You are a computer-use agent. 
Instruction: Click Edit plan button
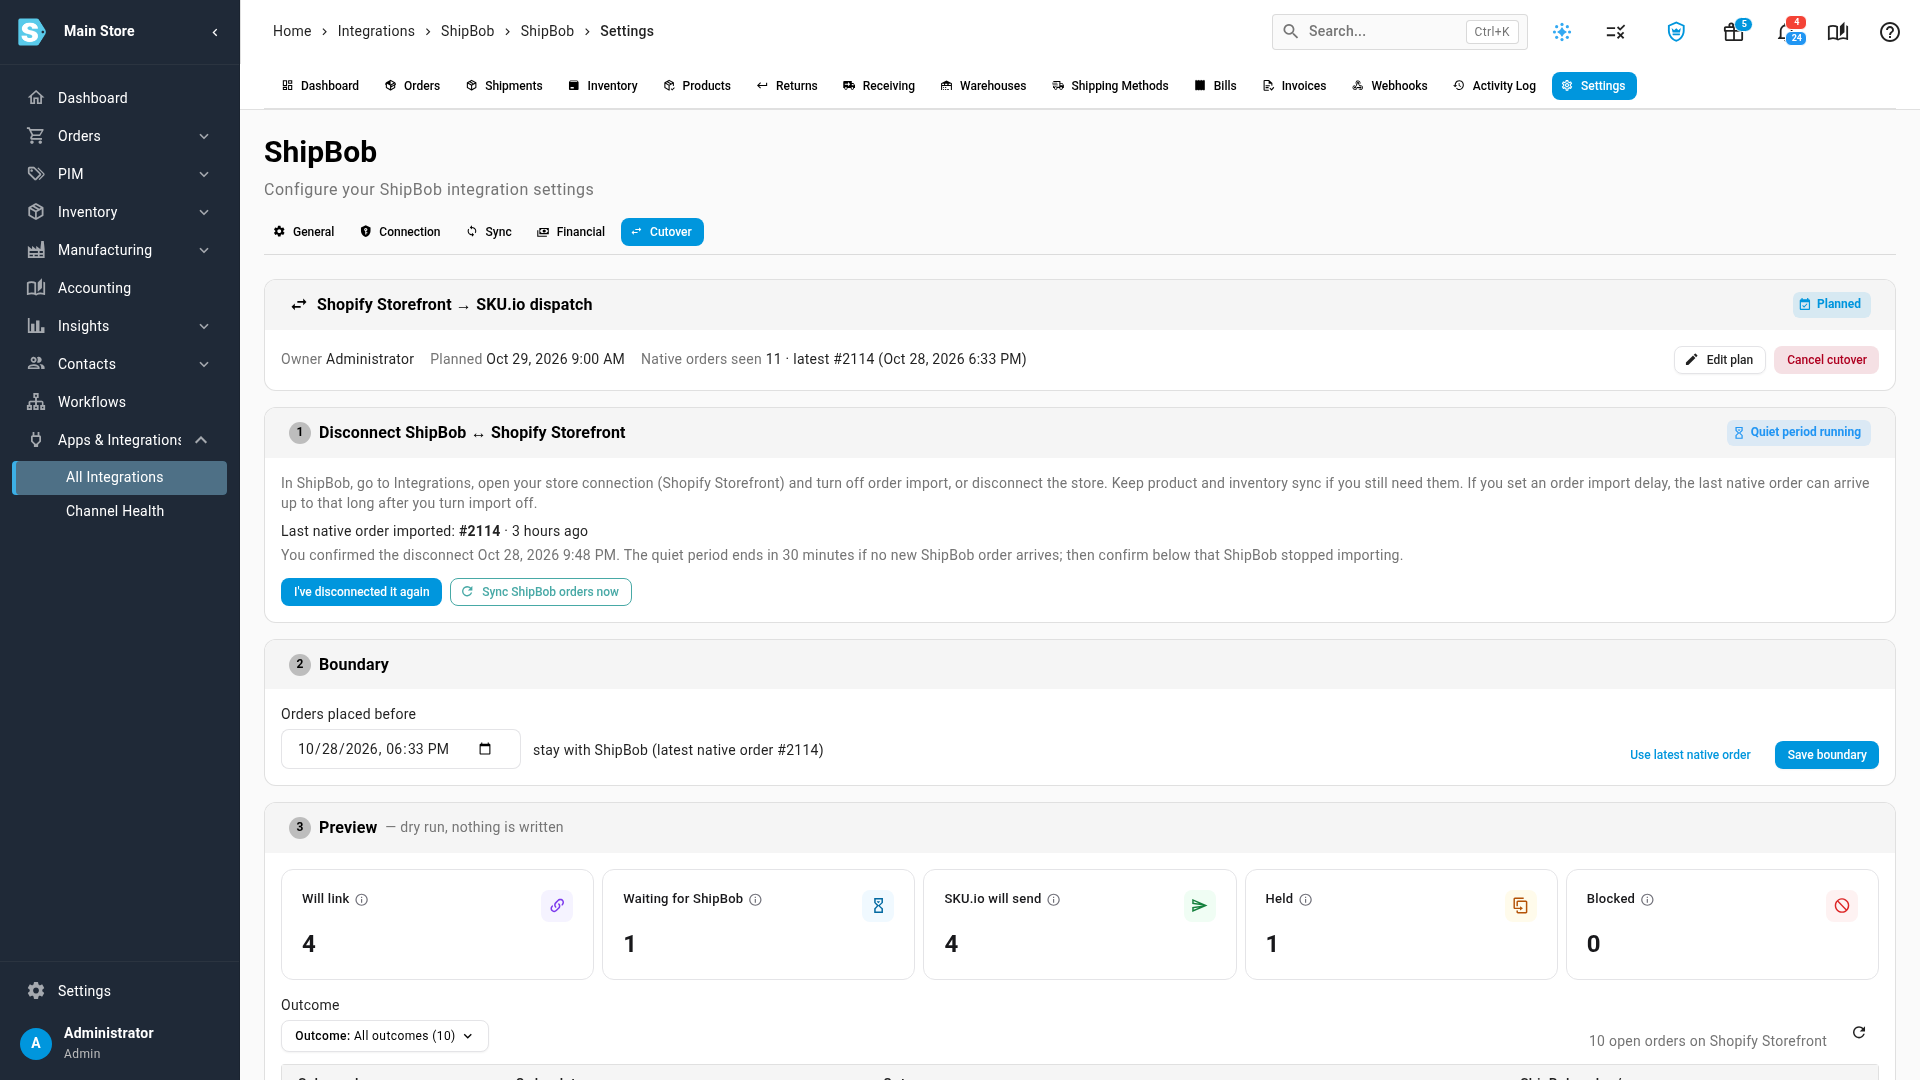click(x=1720, y=360)
